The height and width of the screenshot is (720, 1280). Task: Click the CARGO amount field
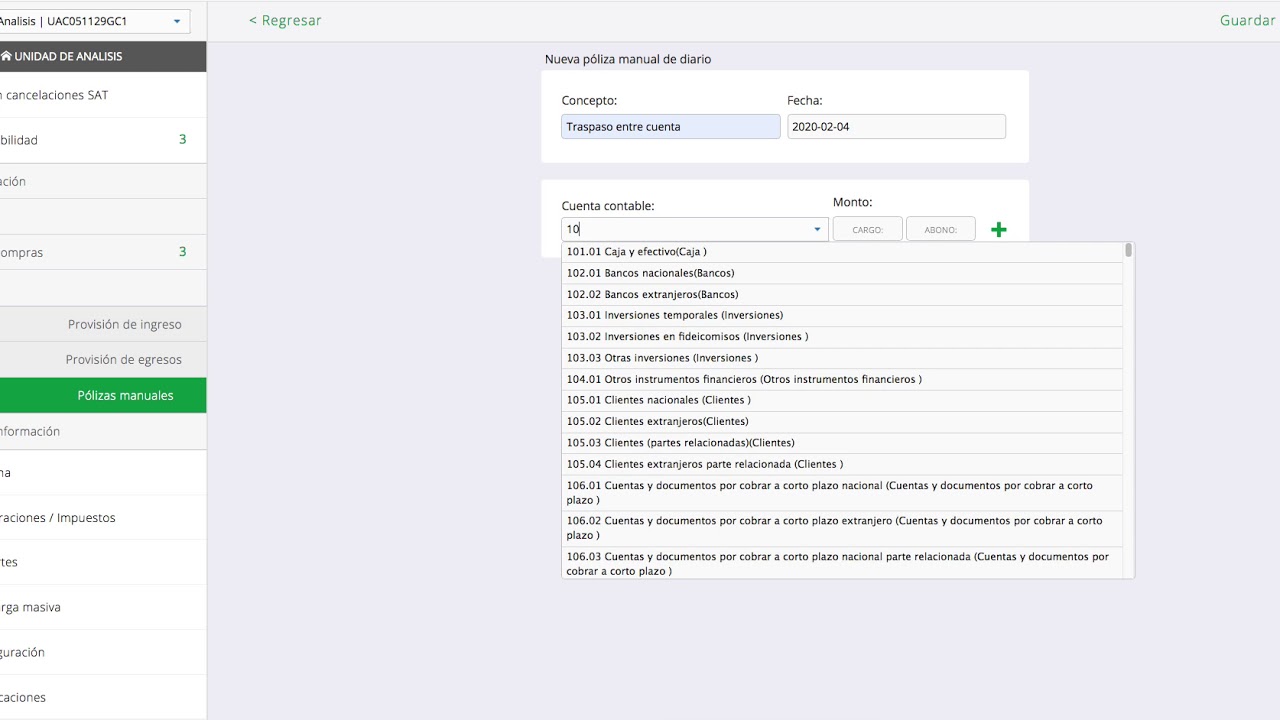click(867, 229)
